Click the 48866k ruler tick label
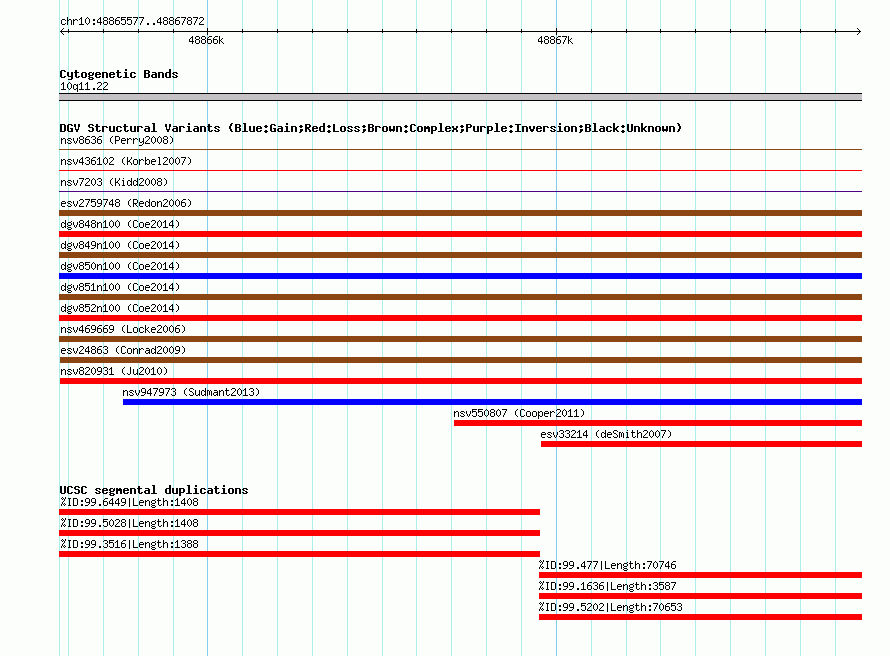This screenshot has width=890, height=656. (x=206, y=40)
